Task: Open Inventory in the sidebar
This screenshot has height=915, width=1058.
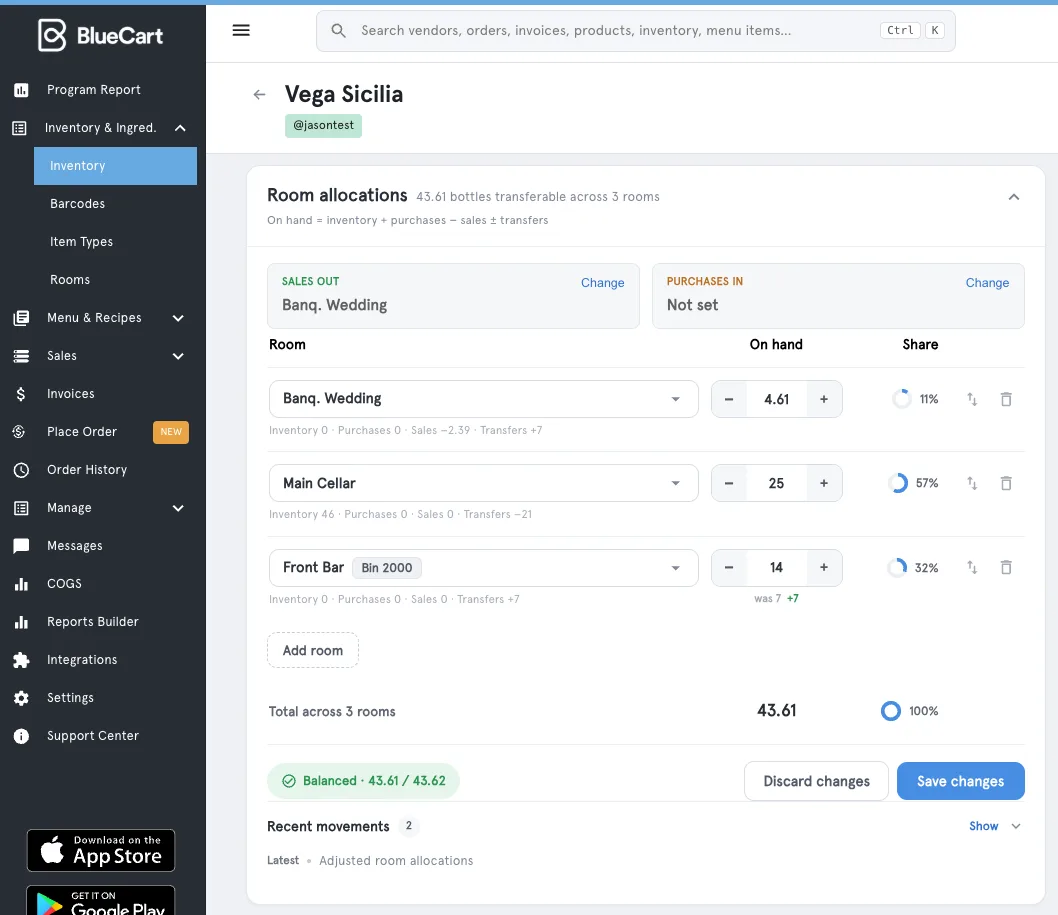Action: (115, 166)
